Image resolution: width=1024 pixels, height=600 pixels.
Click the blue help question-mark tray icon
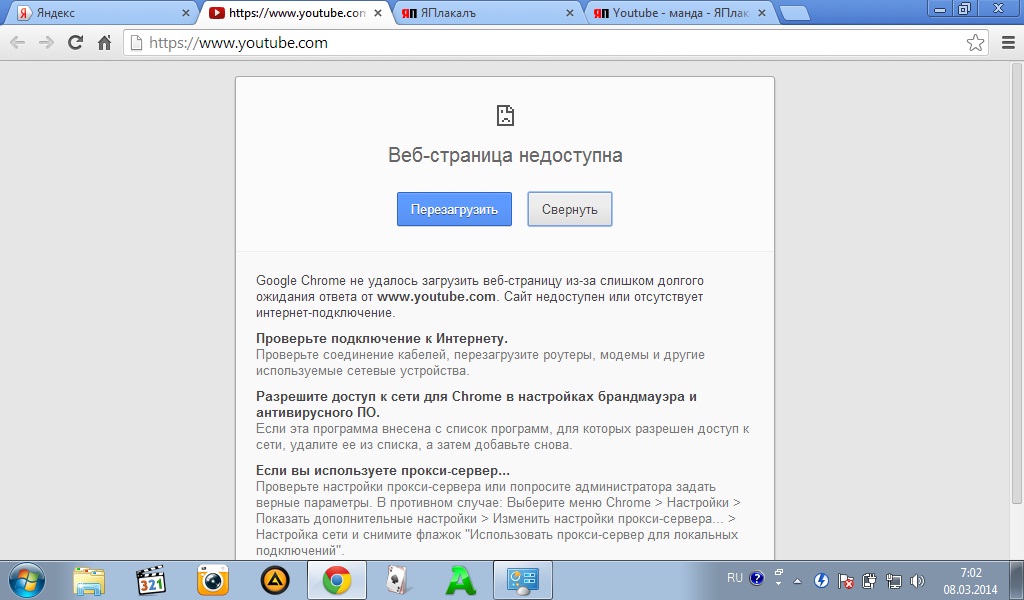pyautogui.click(x=757, y=578)
